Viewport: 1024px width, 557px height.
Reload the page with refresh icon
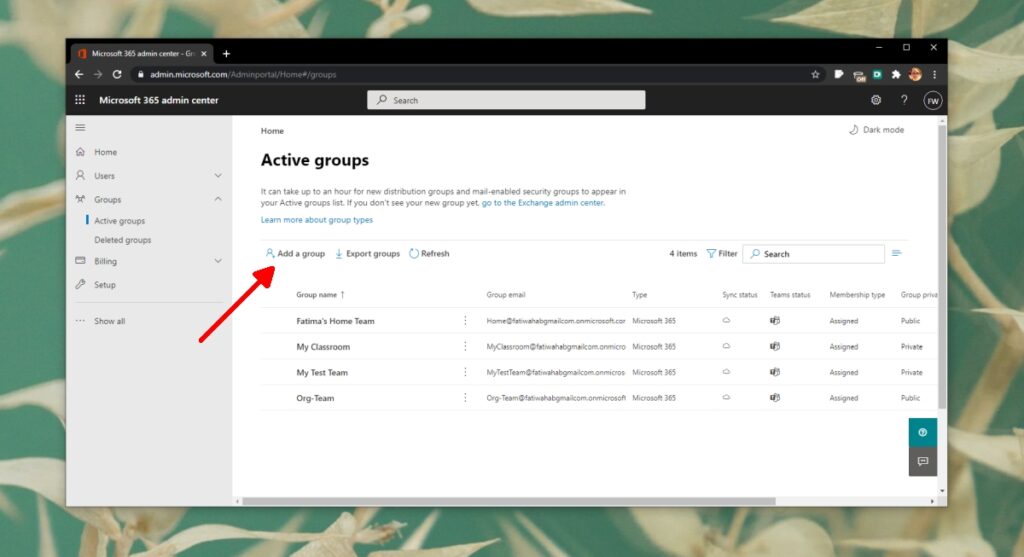[x=117, y=74]
